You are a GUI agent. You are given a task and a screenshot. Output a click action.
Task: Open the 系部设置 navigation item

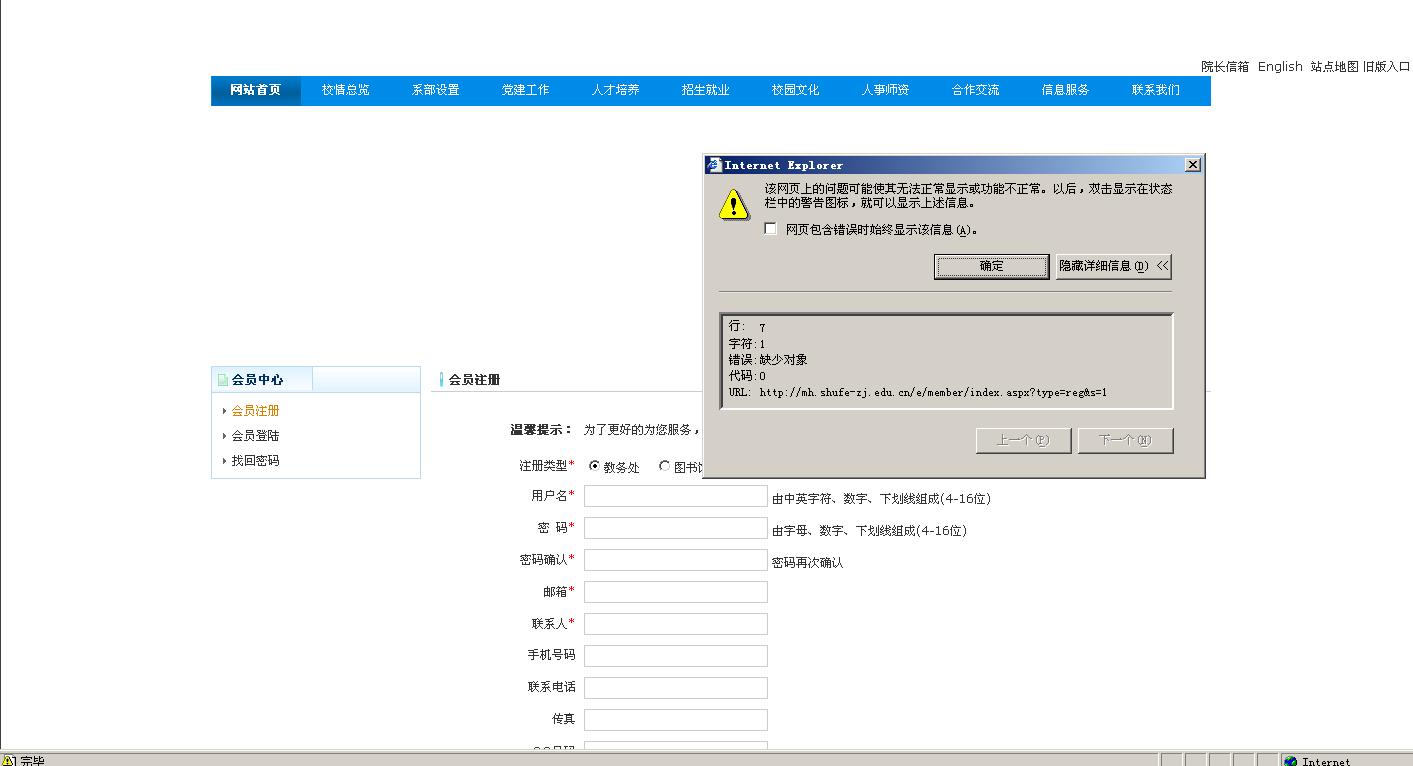pyautogui.click(x=435, y=90)
